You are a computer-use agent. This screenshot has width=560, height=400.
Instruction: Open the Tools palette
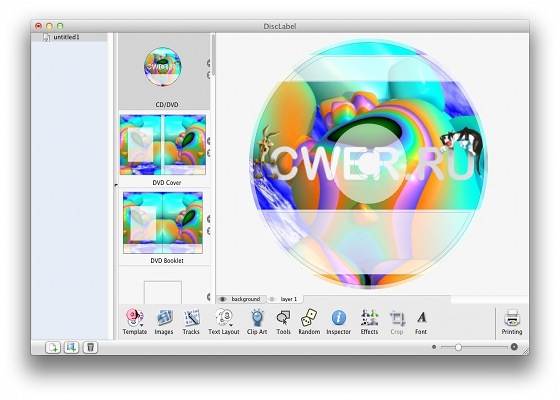pyautogui.click(x=283, y=322)
